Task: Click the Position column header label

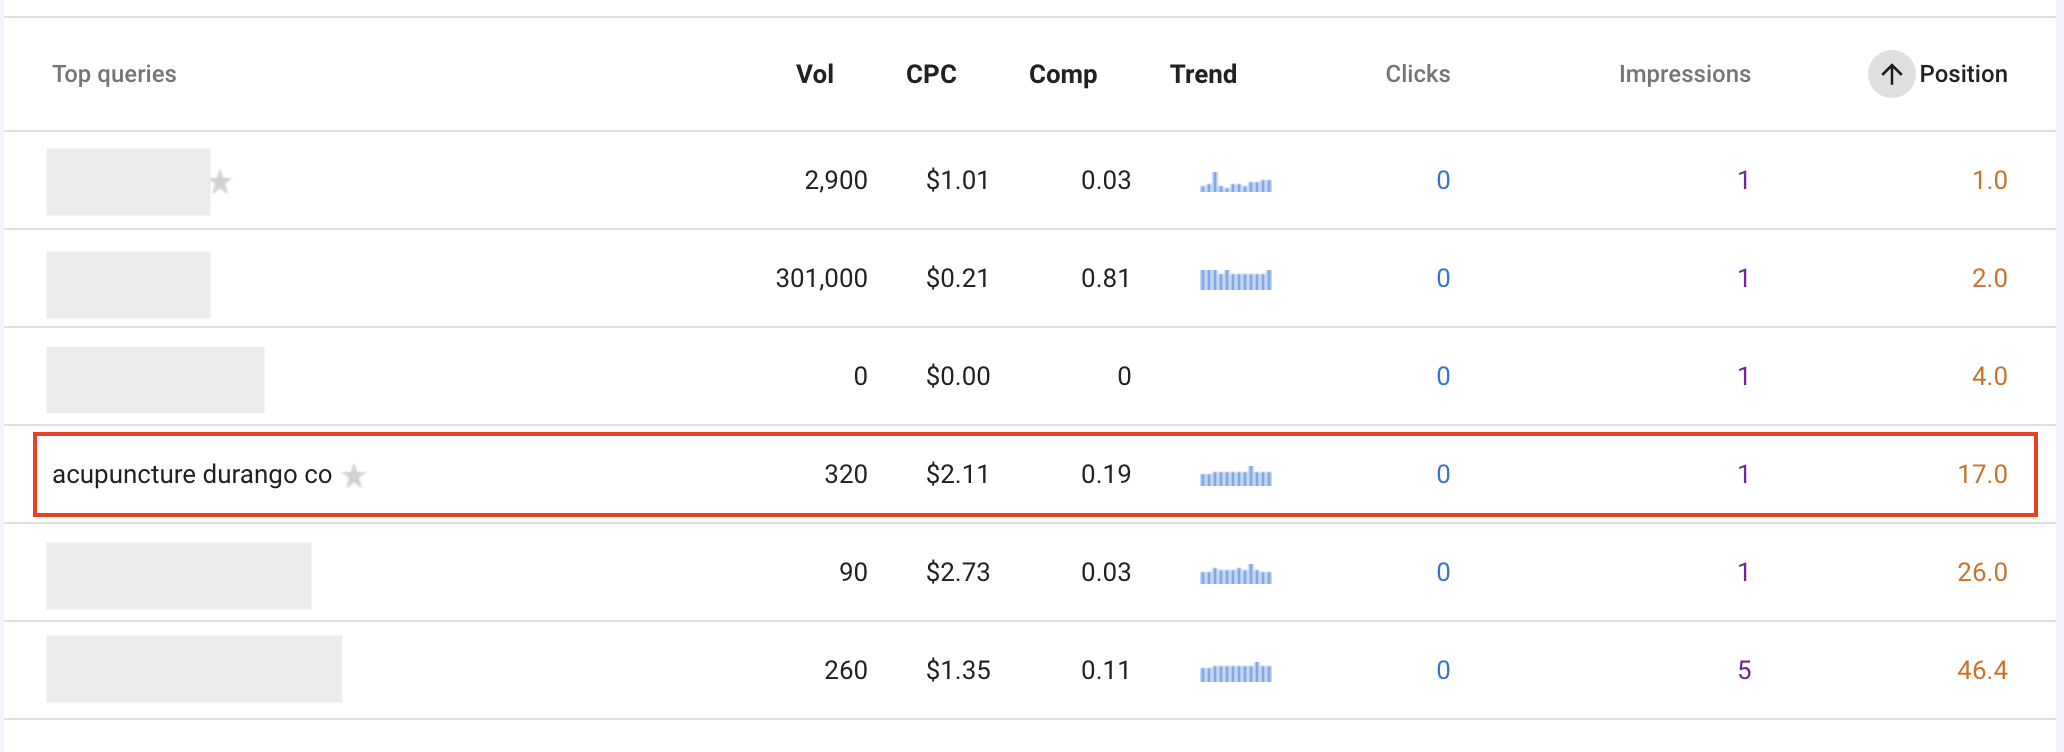Action: (1963, 74)
